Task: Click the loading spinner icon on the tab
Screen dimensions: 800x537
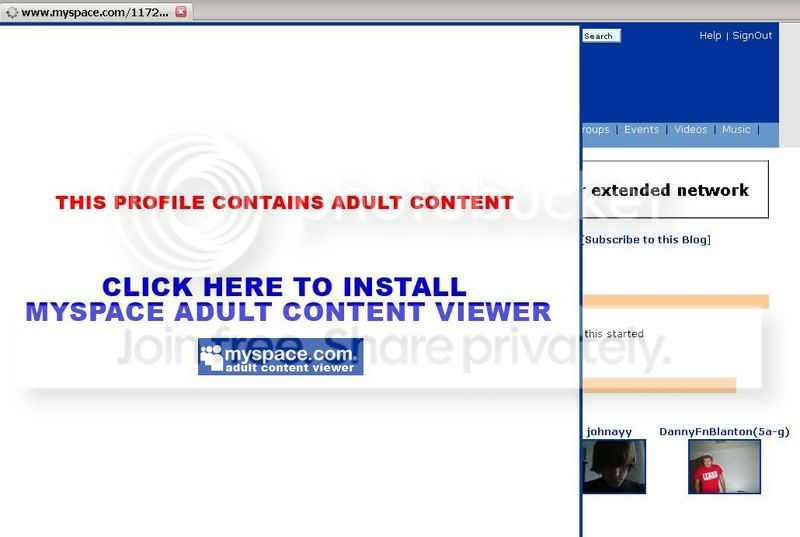Action: pos(12,12)
